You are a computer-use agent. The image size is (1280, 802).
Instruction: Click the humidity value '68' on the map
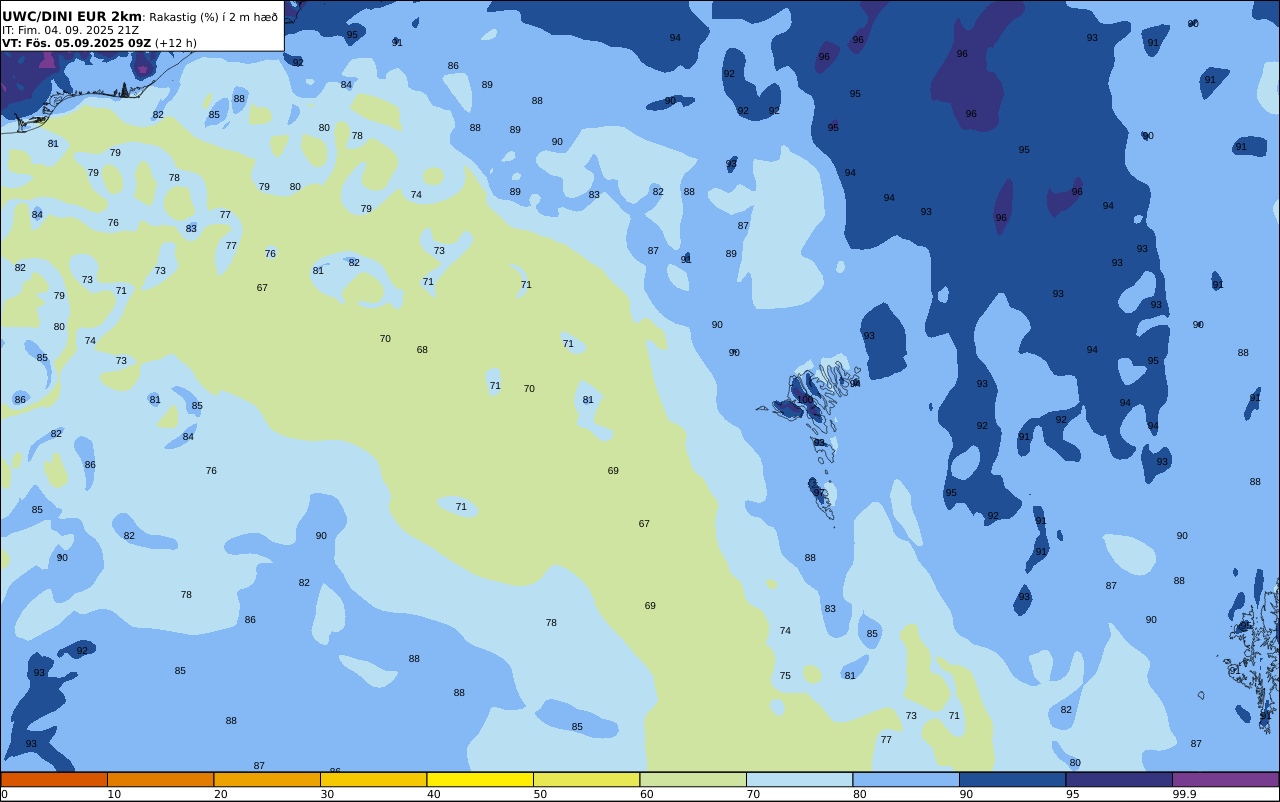coord(422,350)
